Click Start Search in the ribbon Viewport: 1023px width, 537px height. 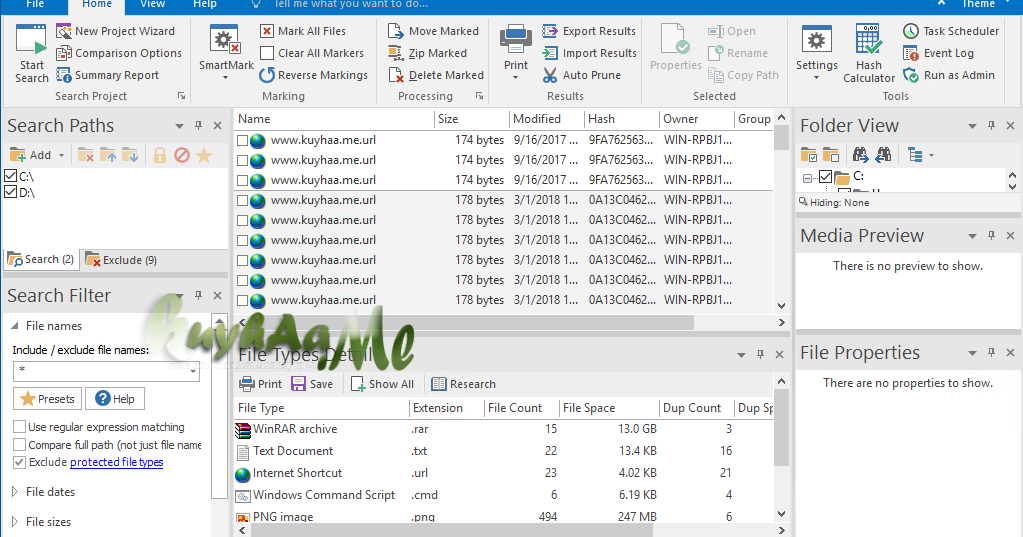pos(31,54)
